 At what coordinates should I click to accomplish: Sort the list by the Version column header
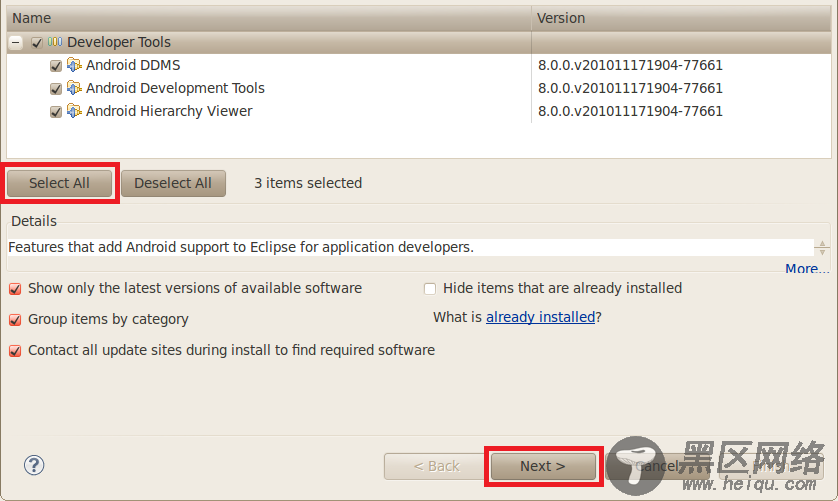[681, 18]
